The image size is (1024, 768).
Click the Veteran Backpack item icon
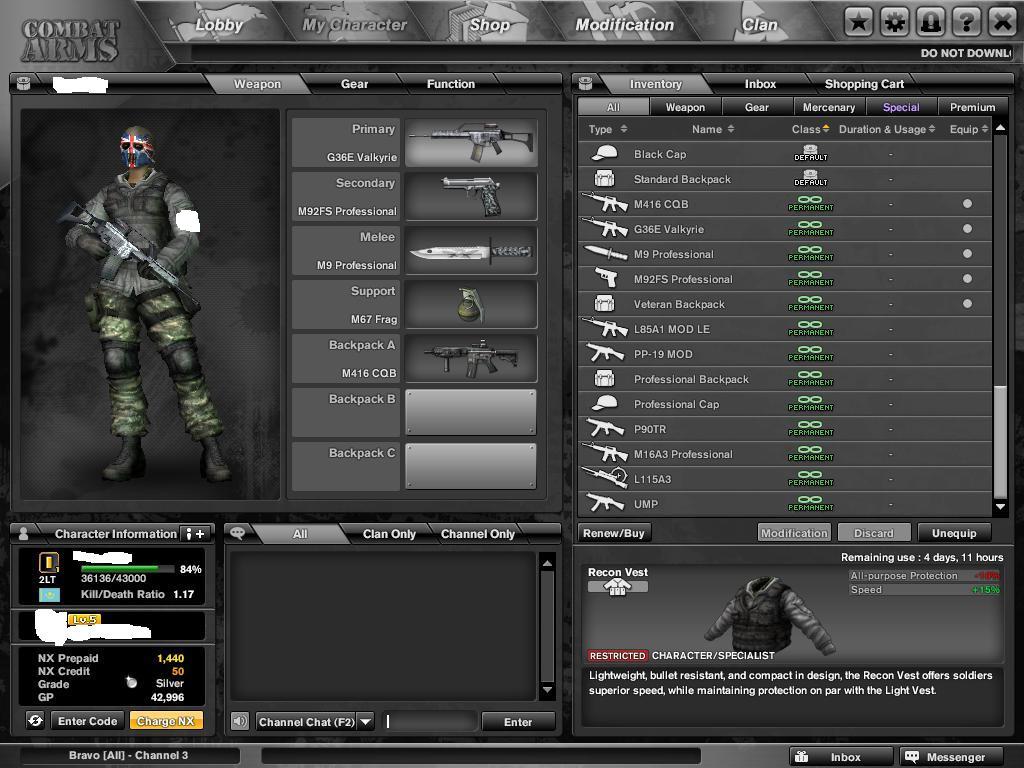click(x=605, y=303)
